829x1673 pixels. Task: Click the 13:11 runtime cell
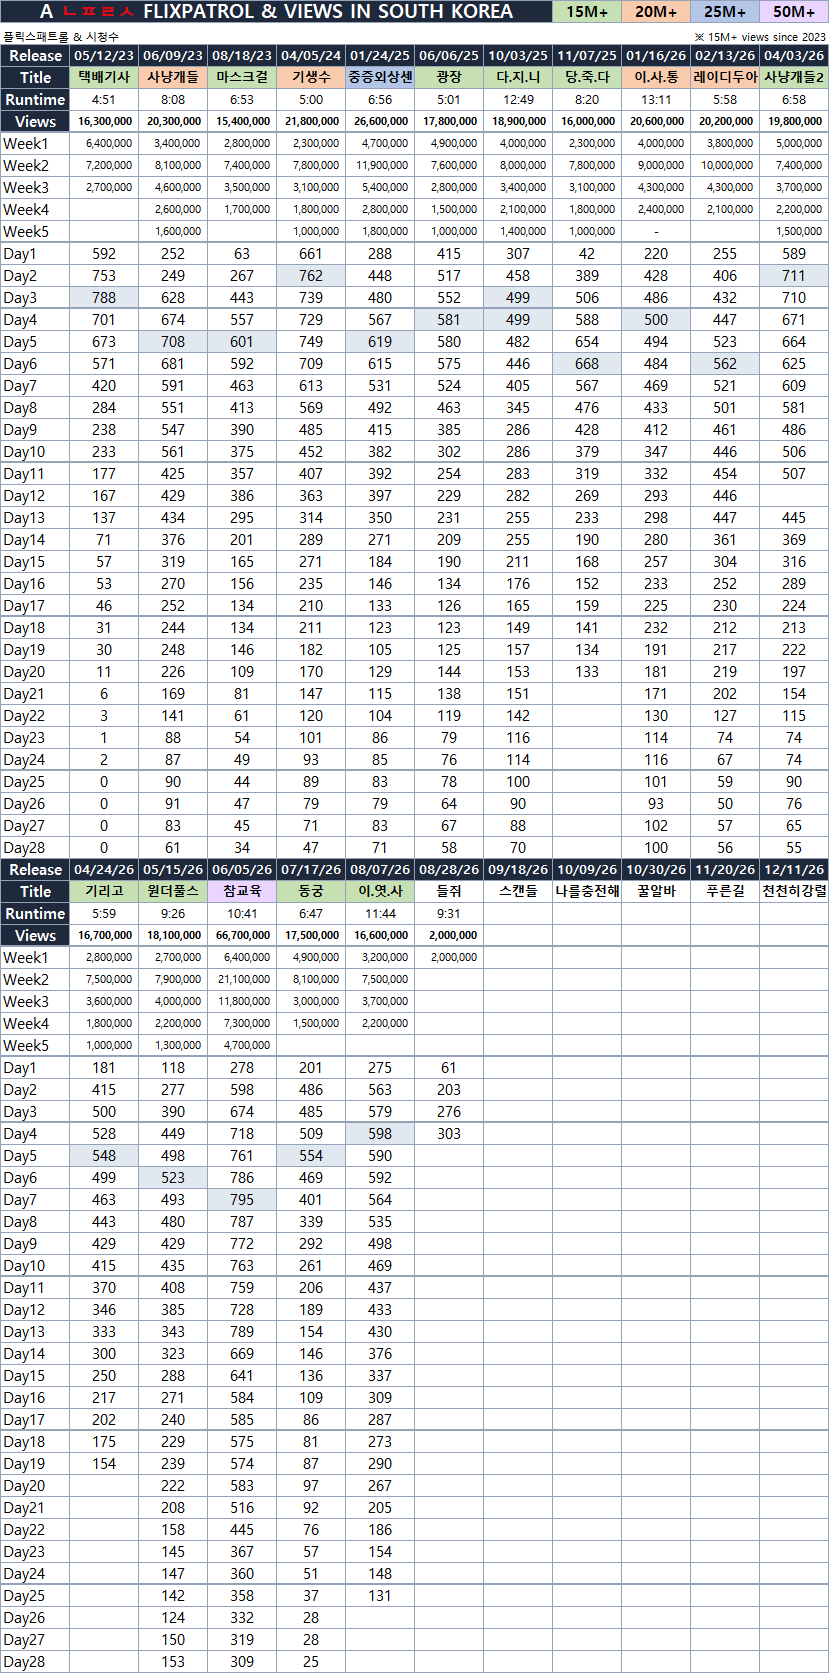(656, 99)
